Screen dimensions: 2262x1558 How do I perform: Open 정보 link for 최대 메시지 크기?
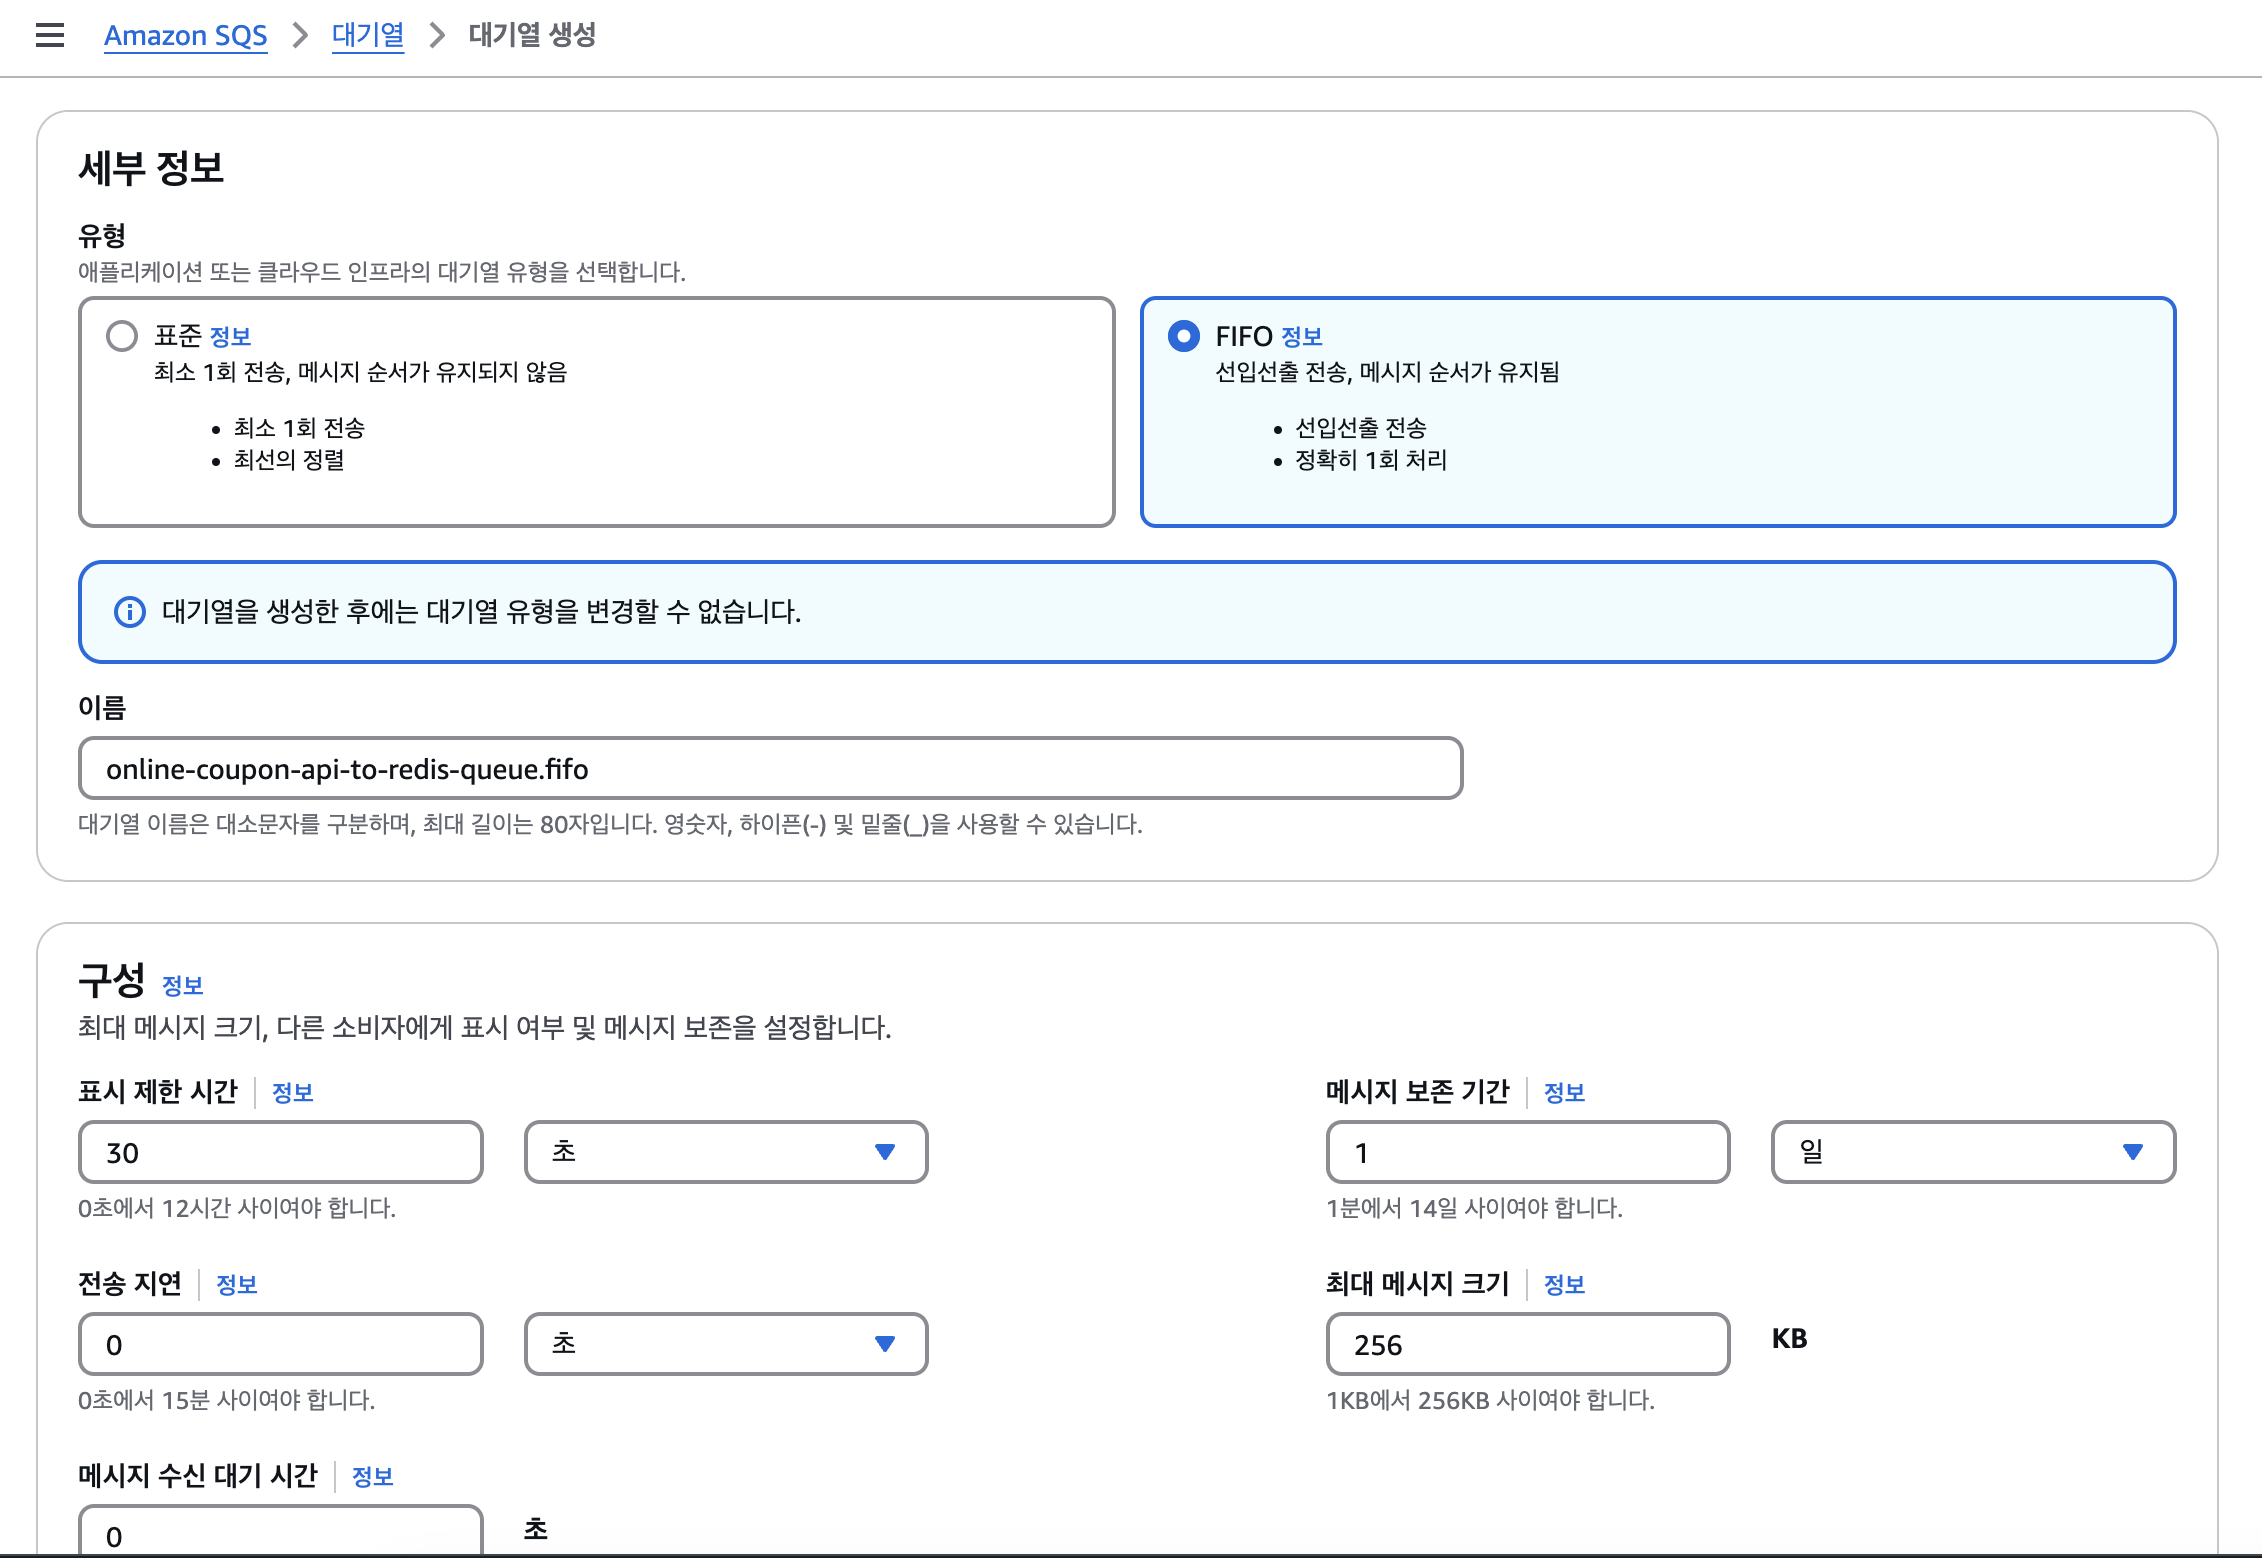[x=1564, y=1285]
